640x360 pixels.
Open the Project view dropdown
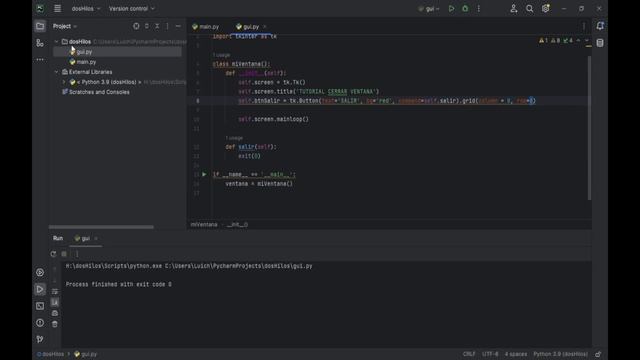click(x=65, y=26)
